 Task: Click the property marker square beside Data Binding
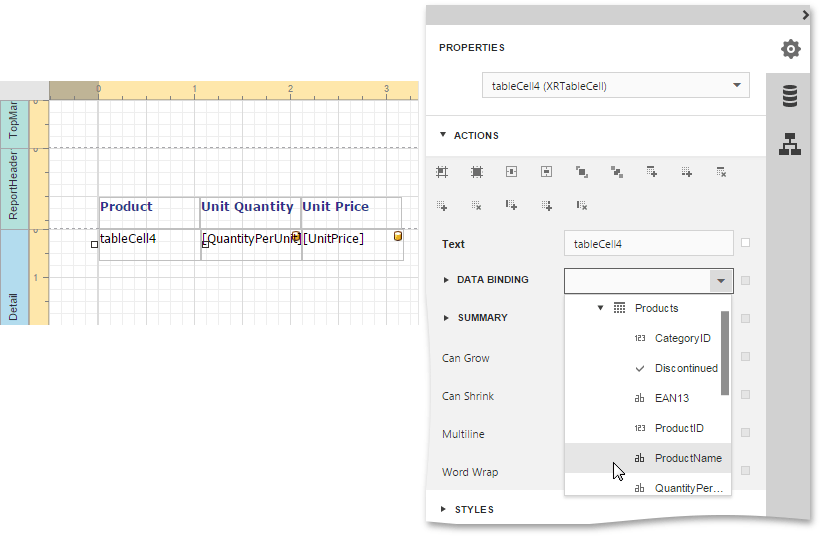coord(745,280)
